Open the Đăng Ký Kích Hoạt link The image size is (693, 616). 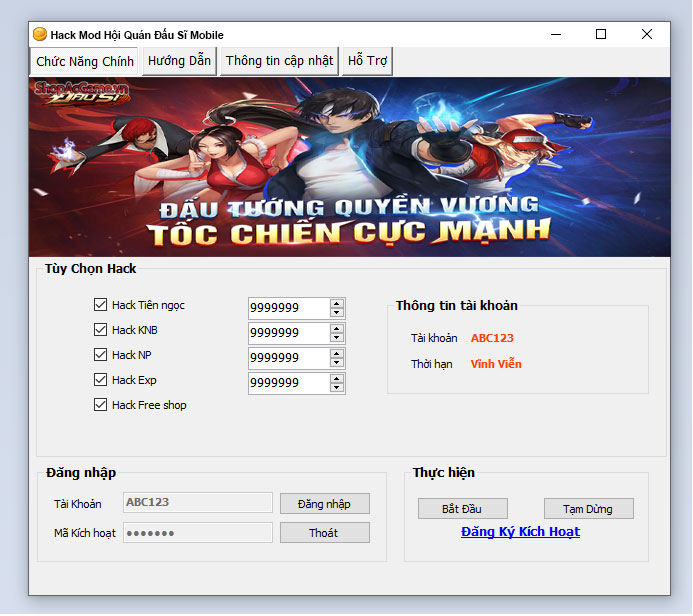tap(520, 532)
